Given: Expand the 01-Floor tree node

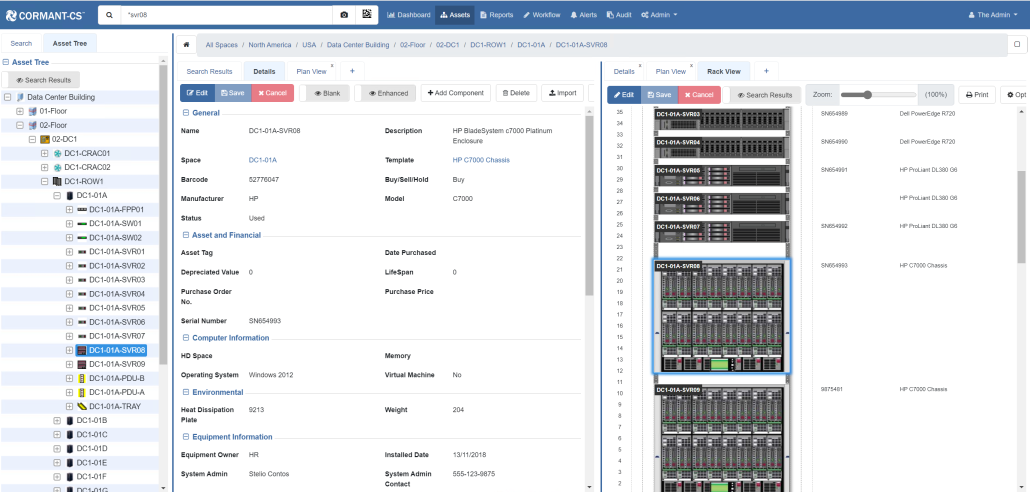Looking at the screenshot, I should (19, 111).
